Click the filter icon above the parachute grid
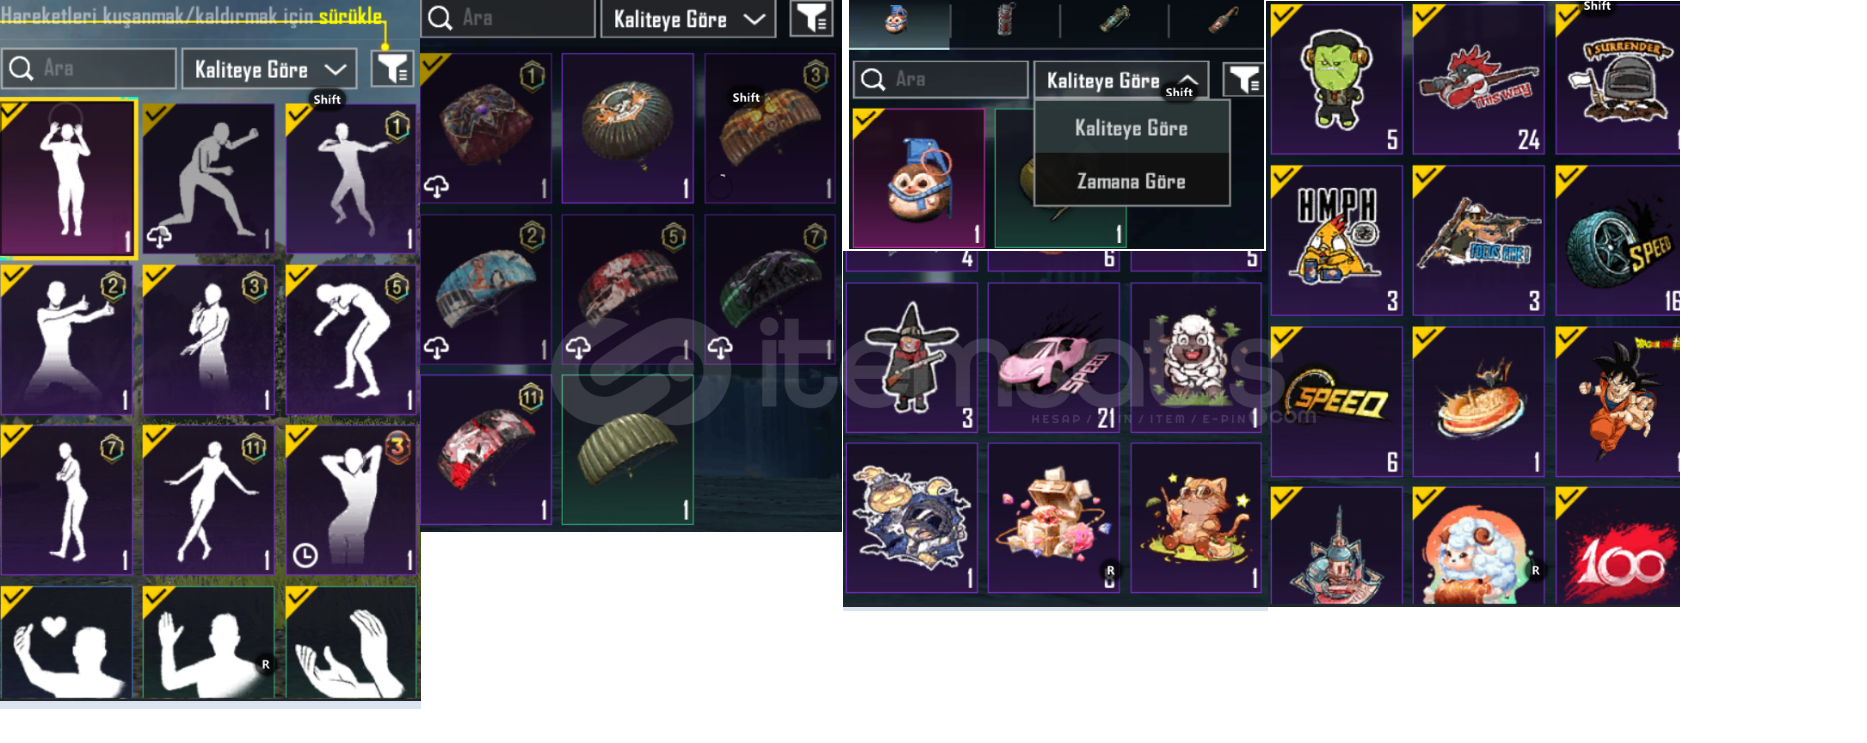Viewport: 1867px width, 743px height. (x=811, y=18)
